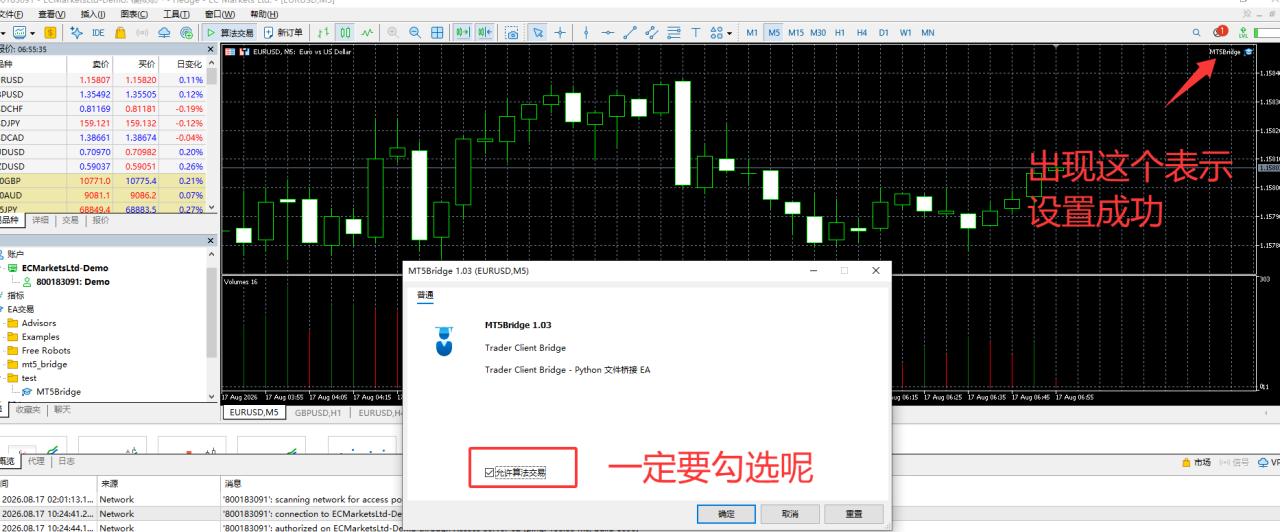This screenshot has height=532, width=1280.
Task: Select the D1 timeframe
Action: (884, 33)
